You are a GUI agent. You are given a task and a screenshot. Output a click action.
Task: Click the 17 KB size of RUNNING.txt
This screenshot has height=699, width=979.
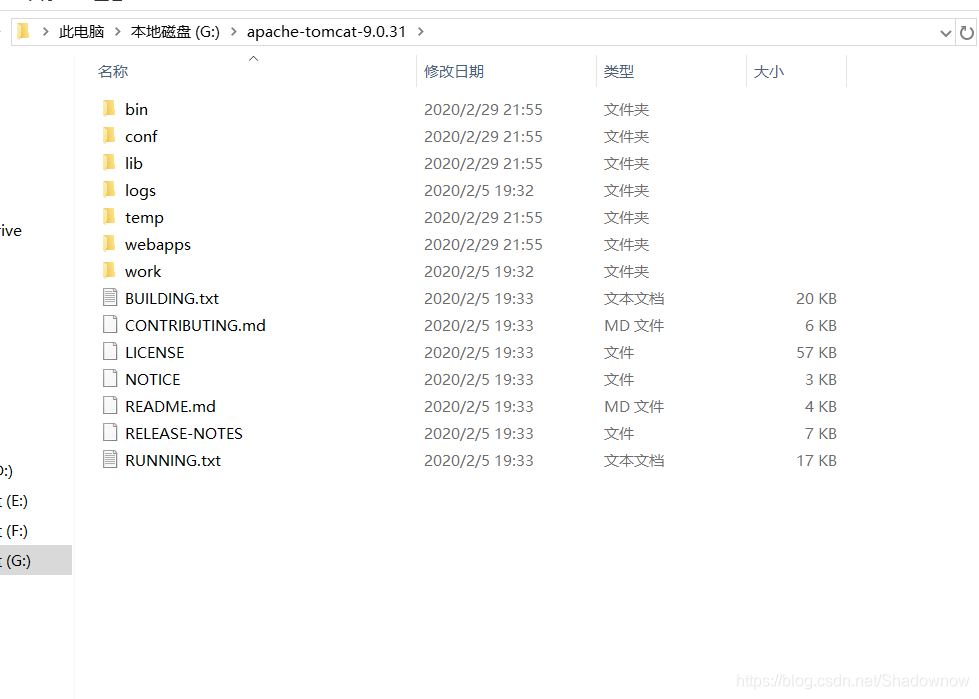(816, 461)
